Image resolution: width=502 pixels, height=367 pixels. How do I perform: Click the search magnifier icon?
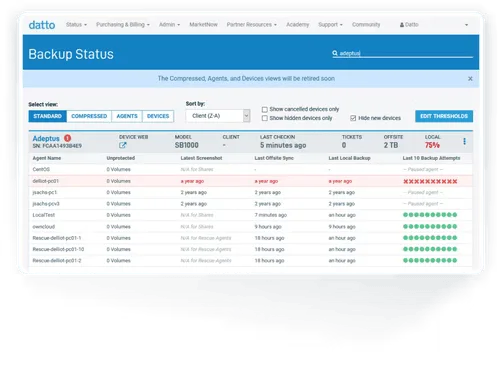click(335, 53)
